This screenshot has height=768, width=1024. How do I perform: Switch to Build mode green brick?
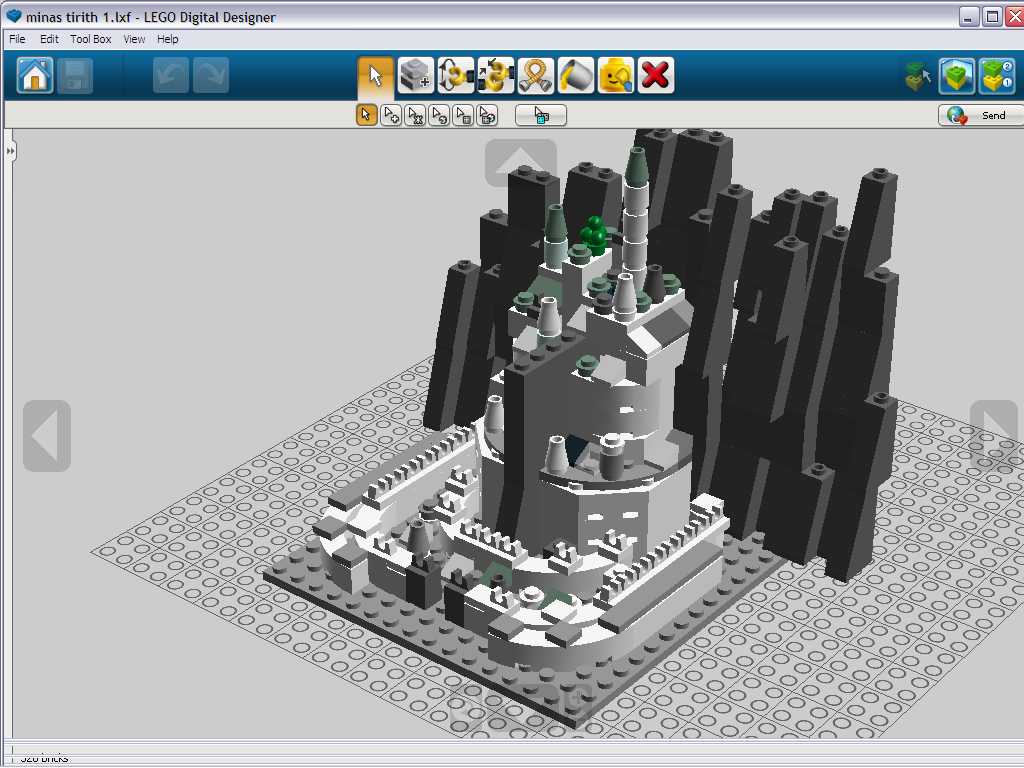tap(957, 76)
